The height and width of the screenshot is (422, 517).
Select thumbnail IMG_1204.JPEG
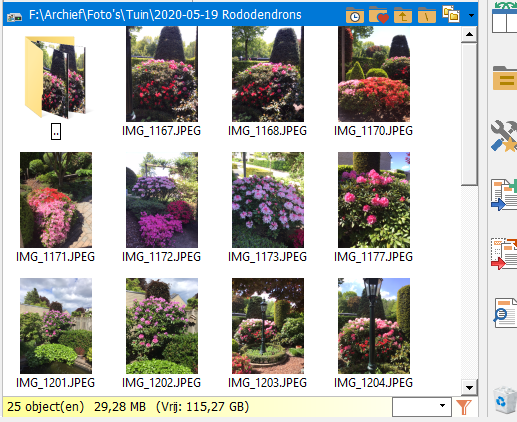point(374,333)
